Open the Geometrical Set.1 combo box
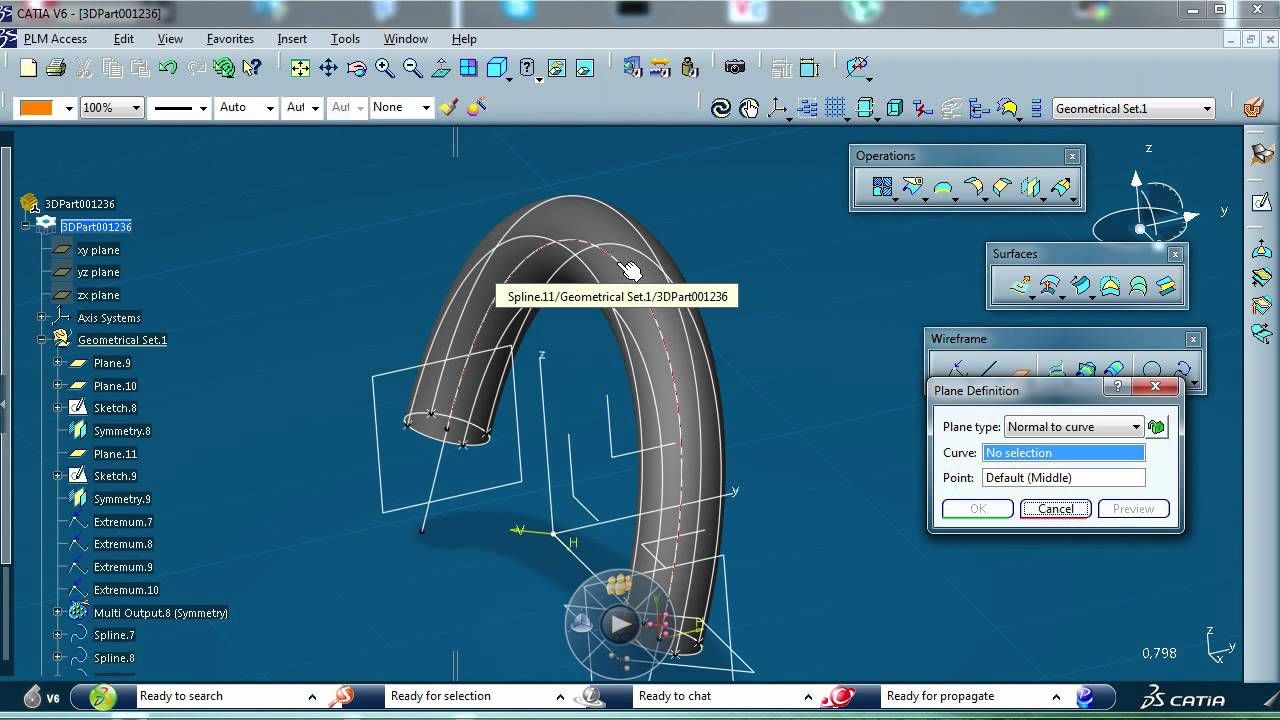1280x720 pixels. point(1207,109)
